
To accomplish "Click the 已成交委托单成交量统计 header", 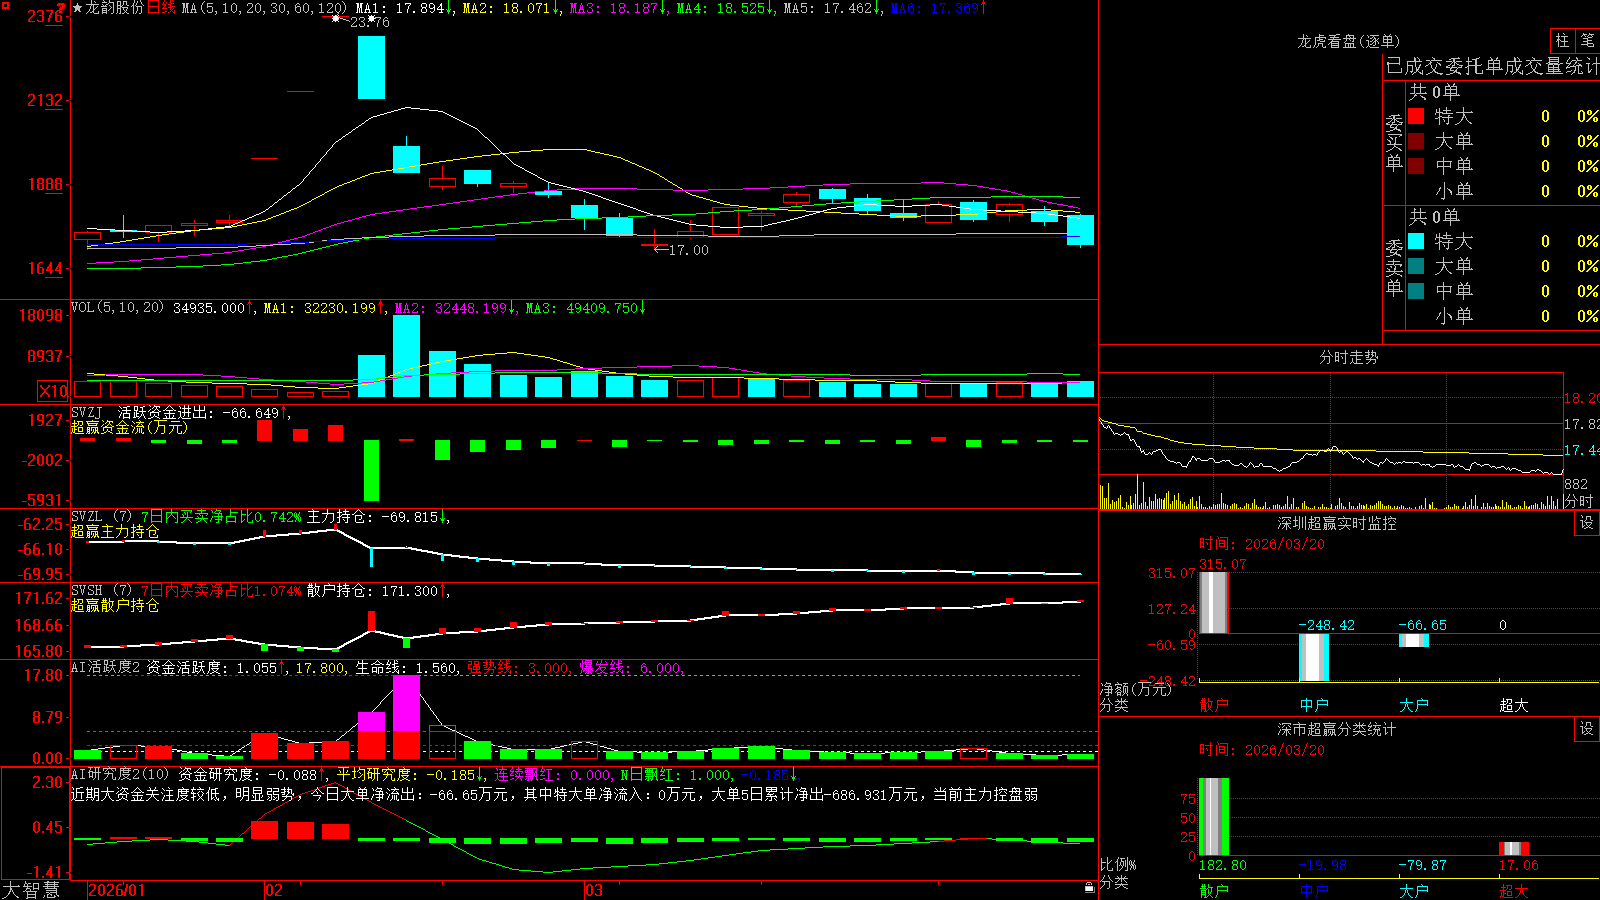I will click(x=1492, y=66).
